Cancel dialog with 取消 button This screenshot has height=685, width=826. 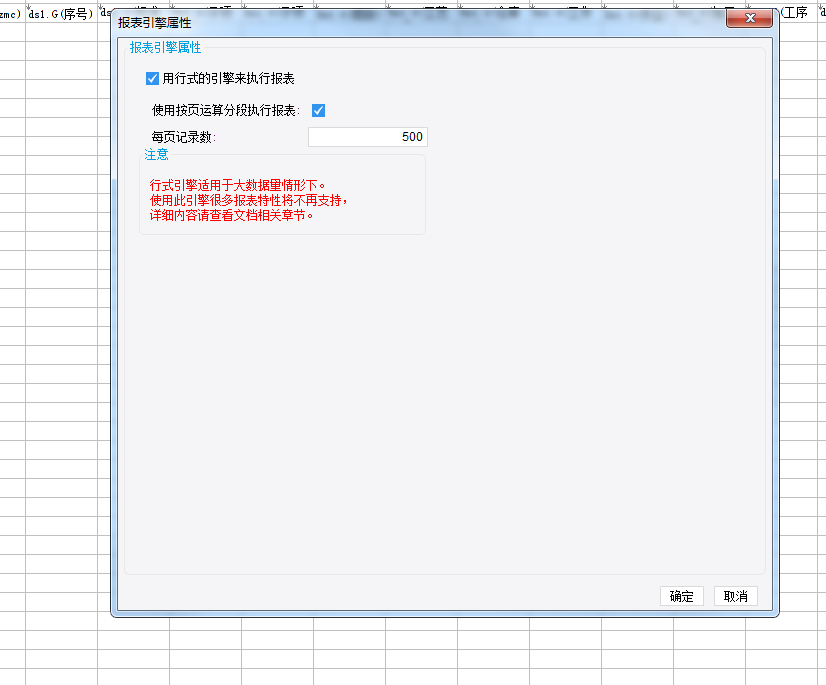coord(735,596)
